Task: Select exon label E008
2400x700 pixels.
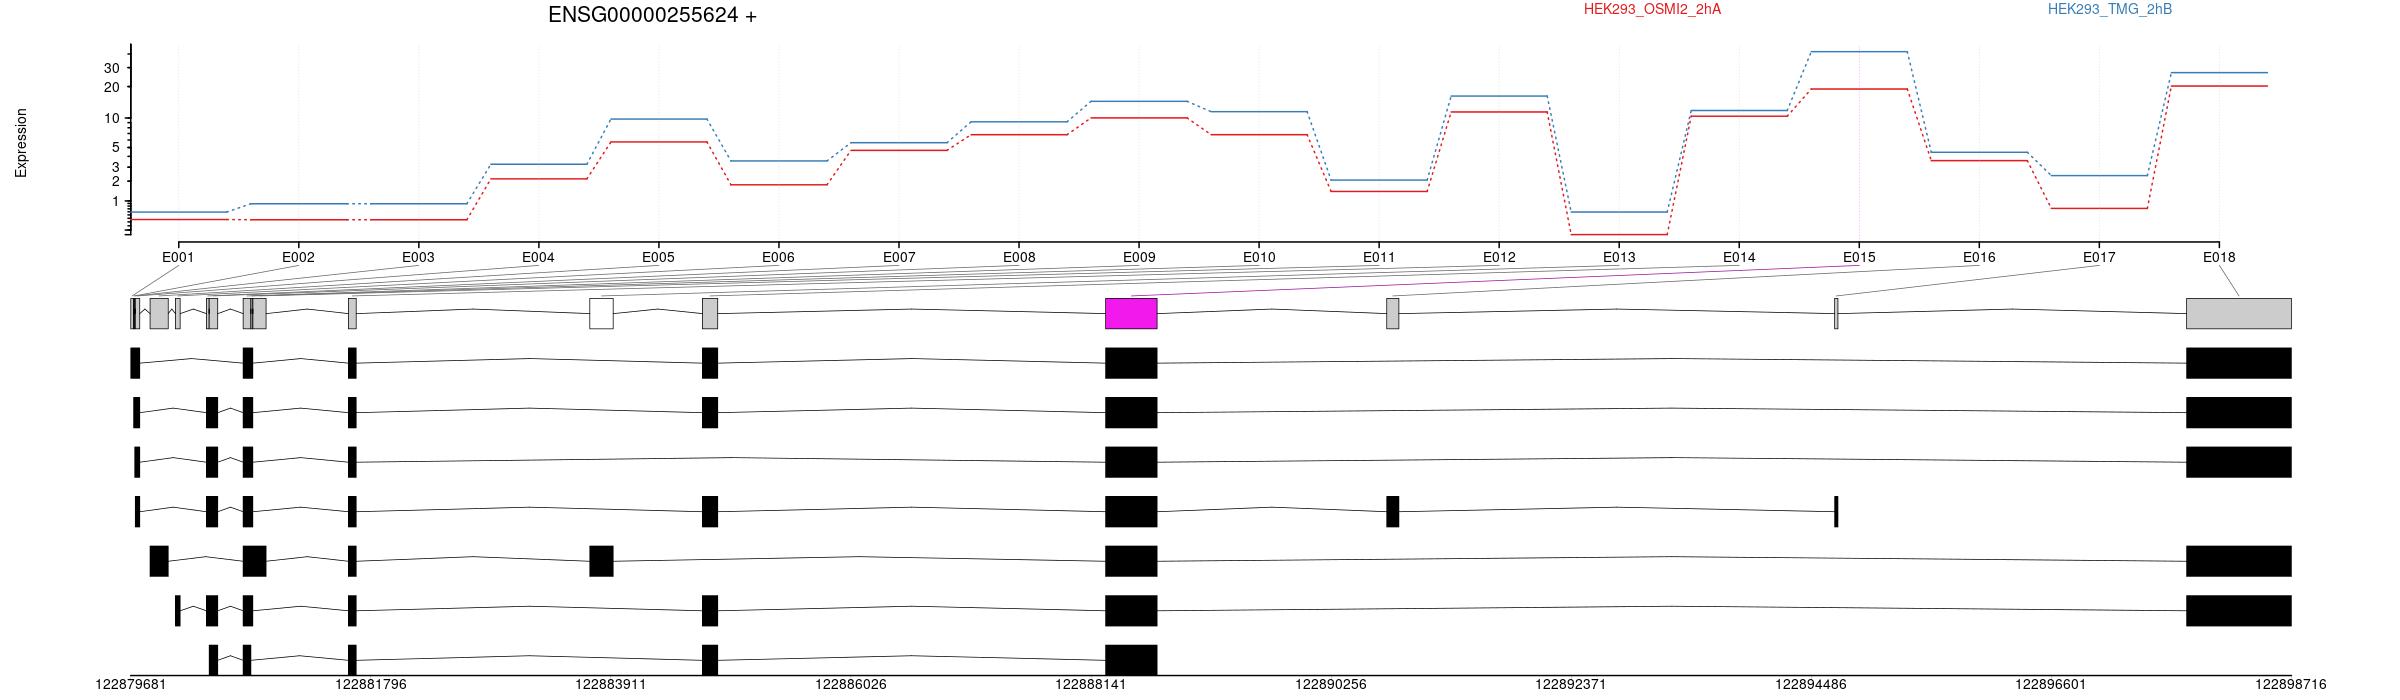Action: [x=1019, y=257]
